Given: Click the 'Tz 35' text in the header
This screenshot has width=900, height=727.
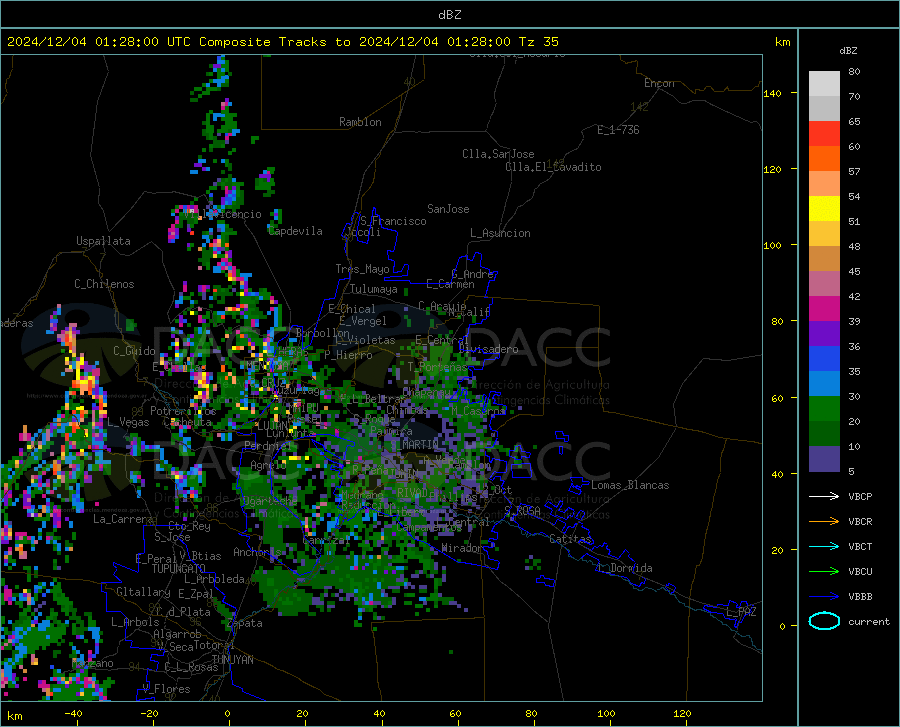Looking at the screenshot, I should click(x=538, y=42).
